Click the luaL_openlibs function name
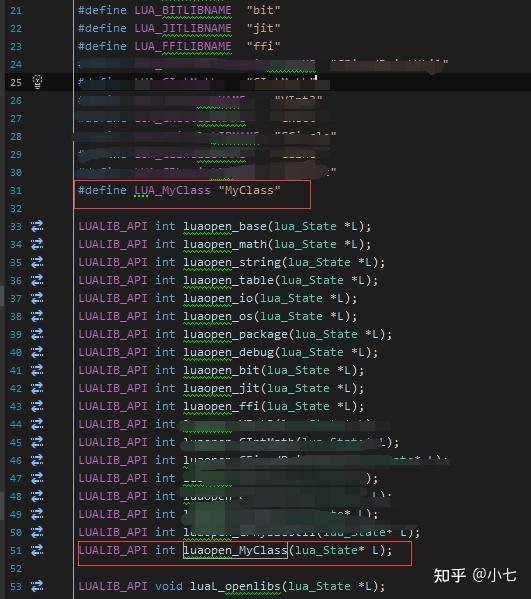The width and height of the screenshot is (531, 599). pos(235,586)
